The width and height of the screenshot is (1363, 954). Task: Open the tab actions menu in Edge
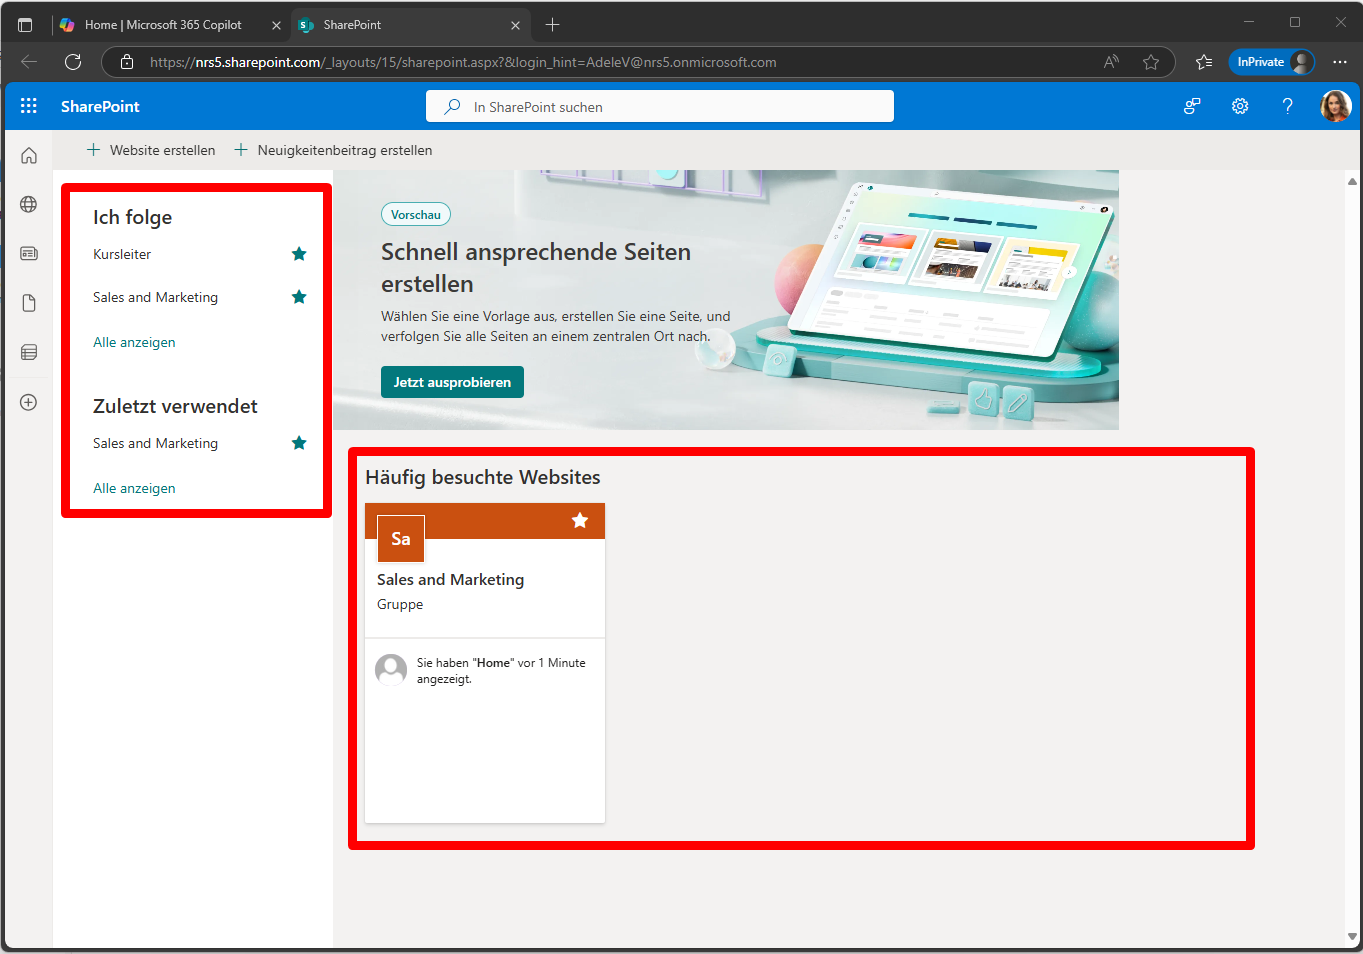pyautogui.click(x=25, y=25)
